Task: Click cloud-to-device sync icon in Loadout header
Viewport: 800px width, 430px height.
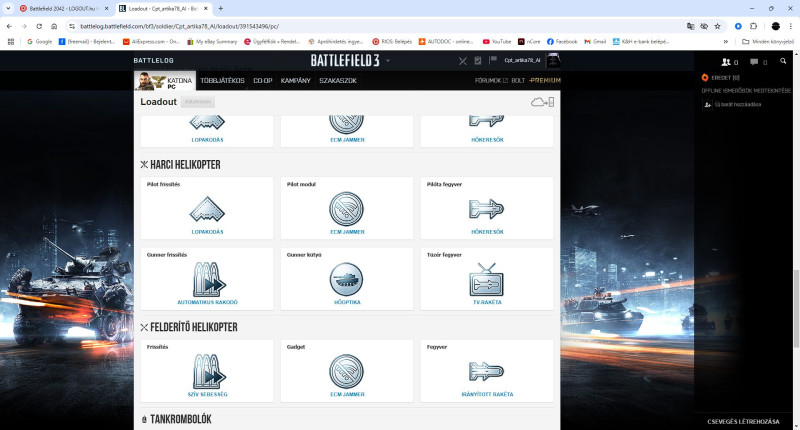Action: [x=542, y=102]
